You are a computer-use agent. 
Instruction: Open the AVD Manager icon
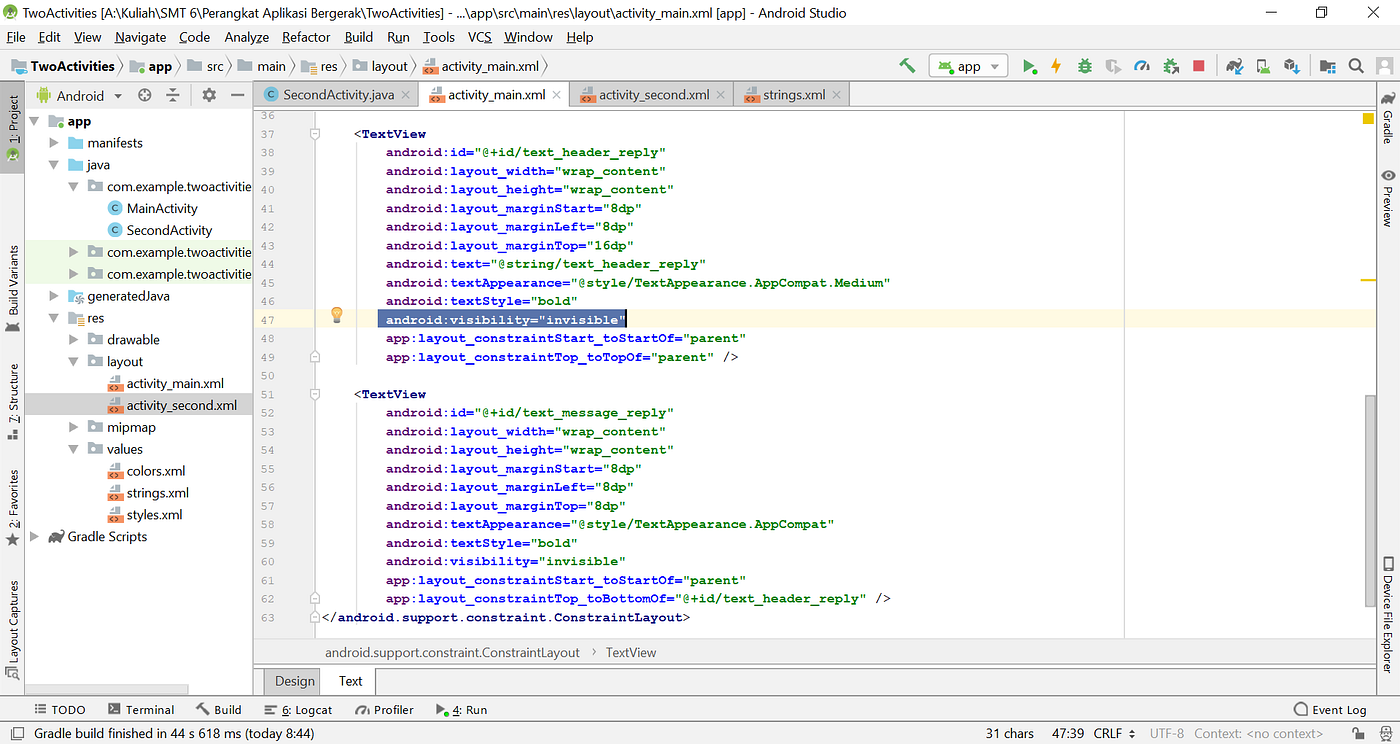1263,66
